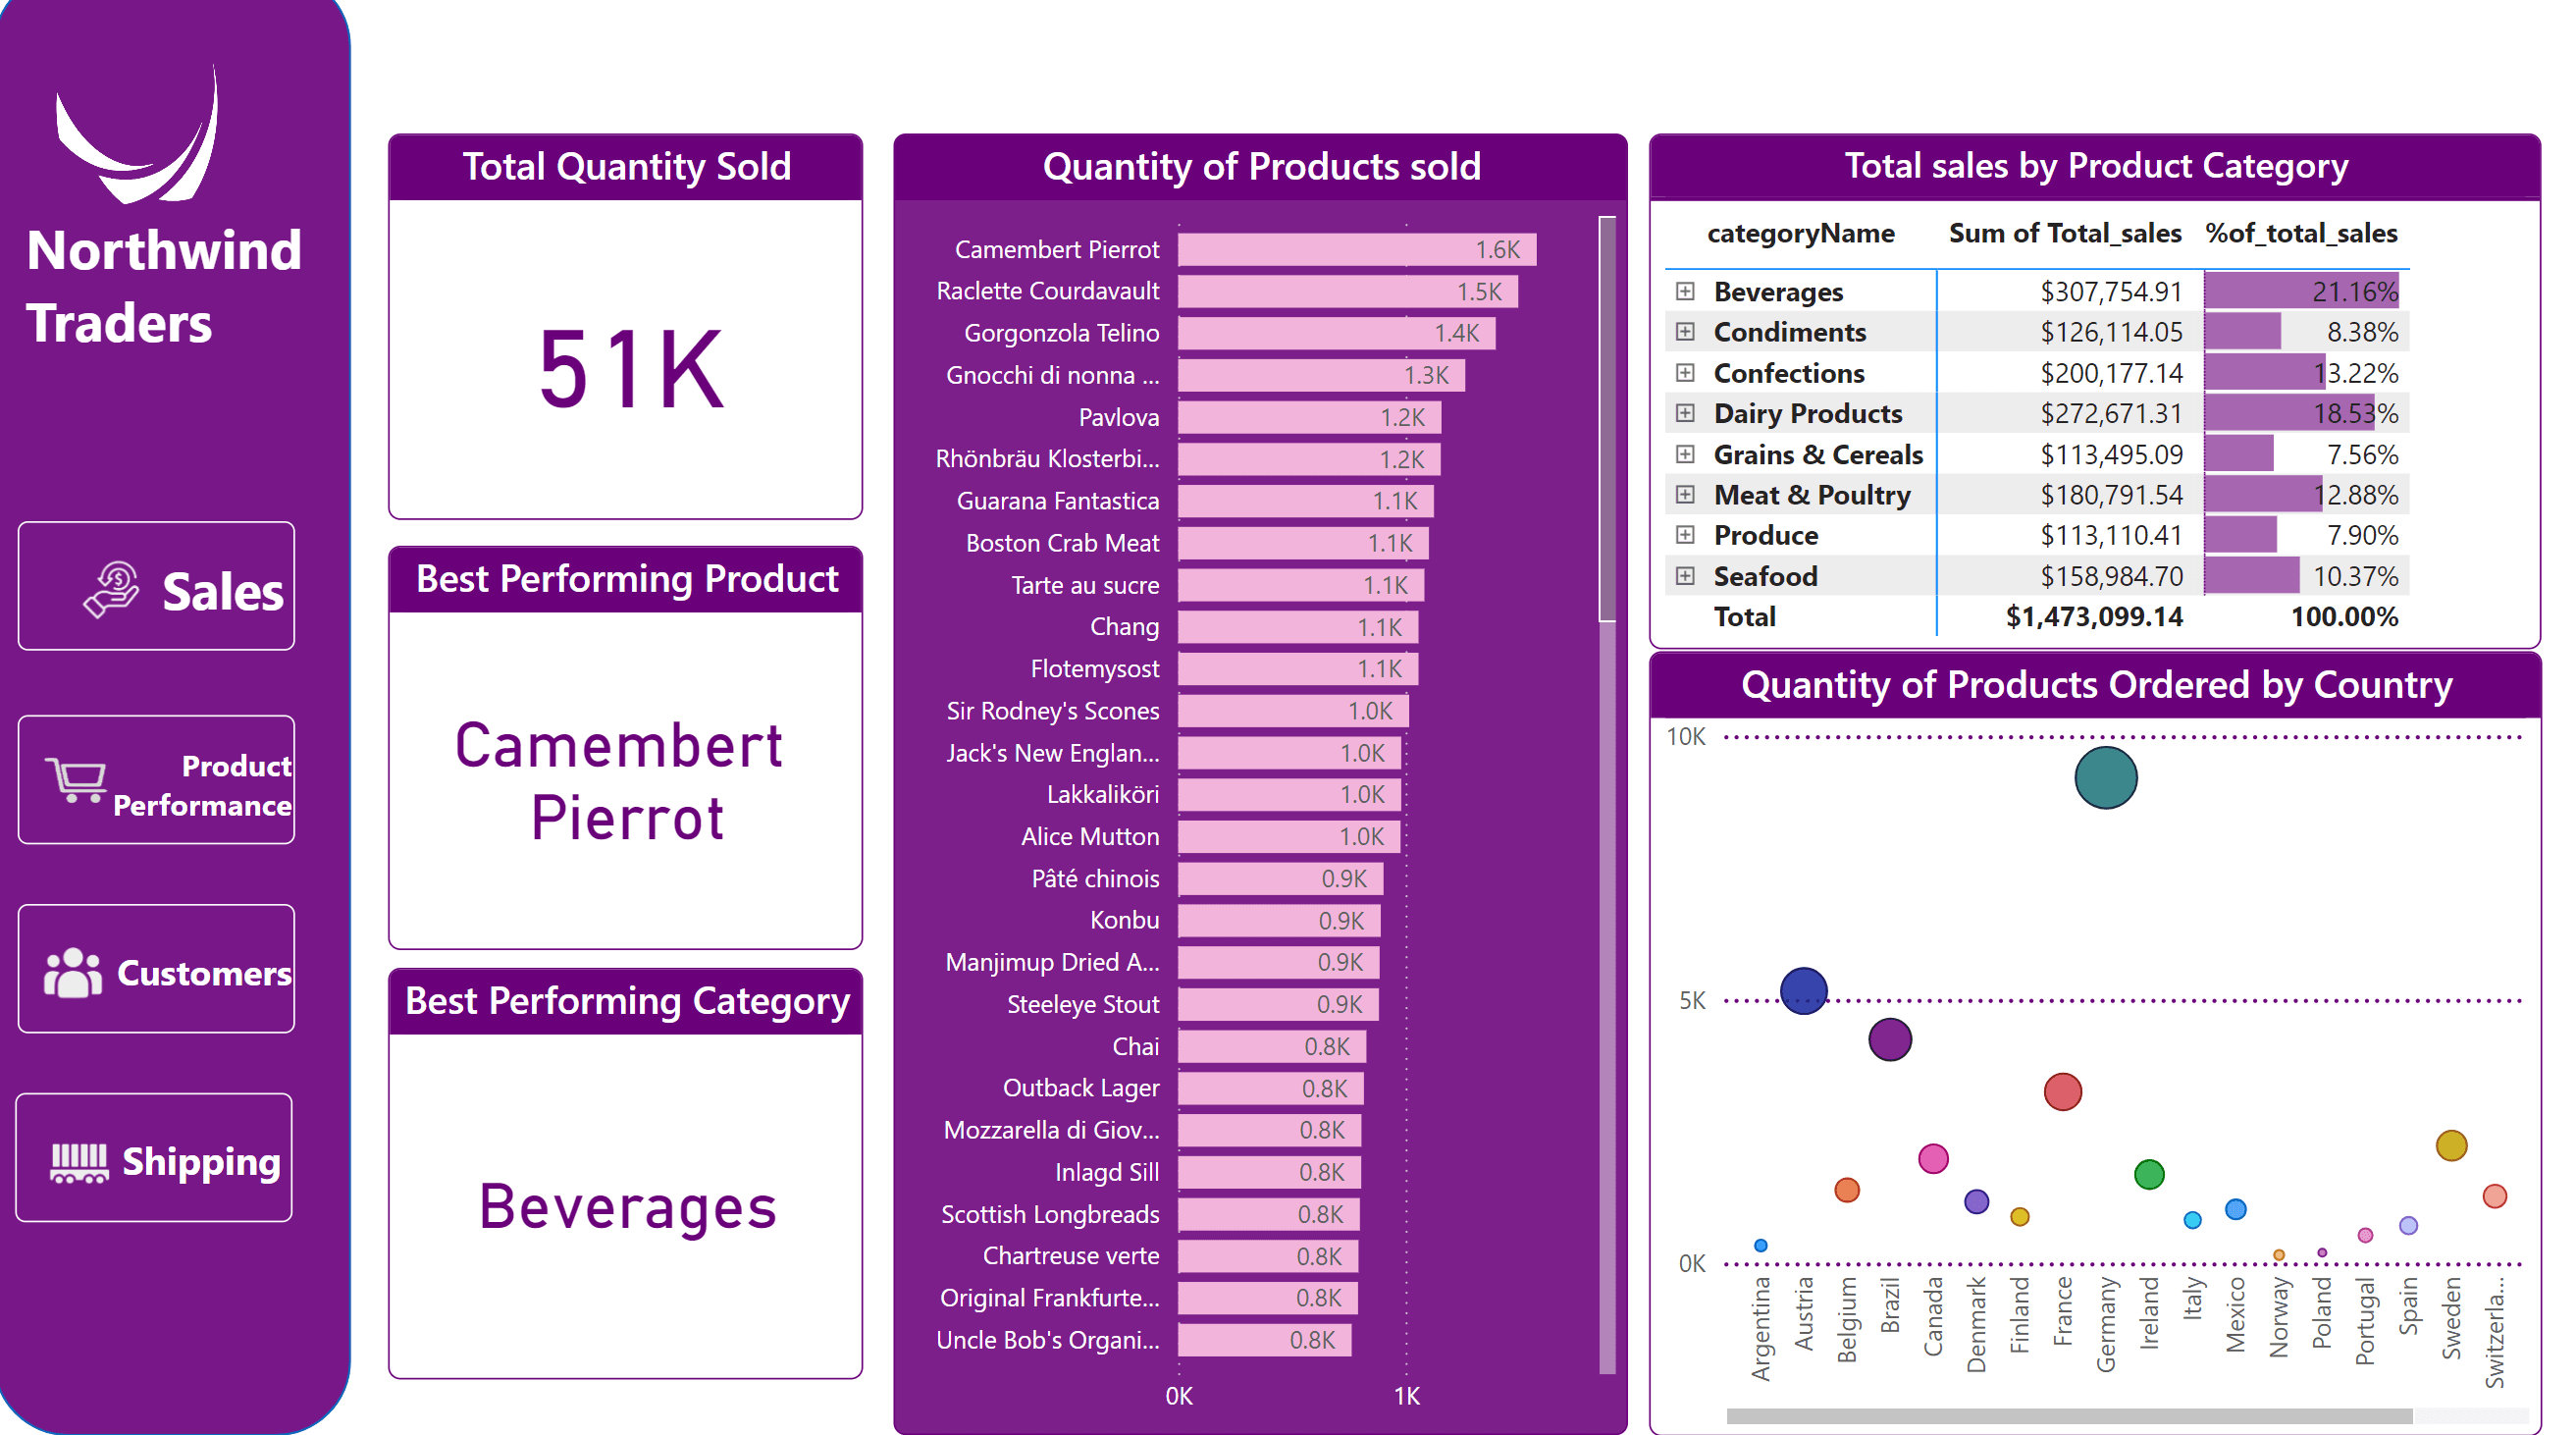Click the shopping cart icon
This screenshot has width=2576, height=1435.
coord(75,779)
